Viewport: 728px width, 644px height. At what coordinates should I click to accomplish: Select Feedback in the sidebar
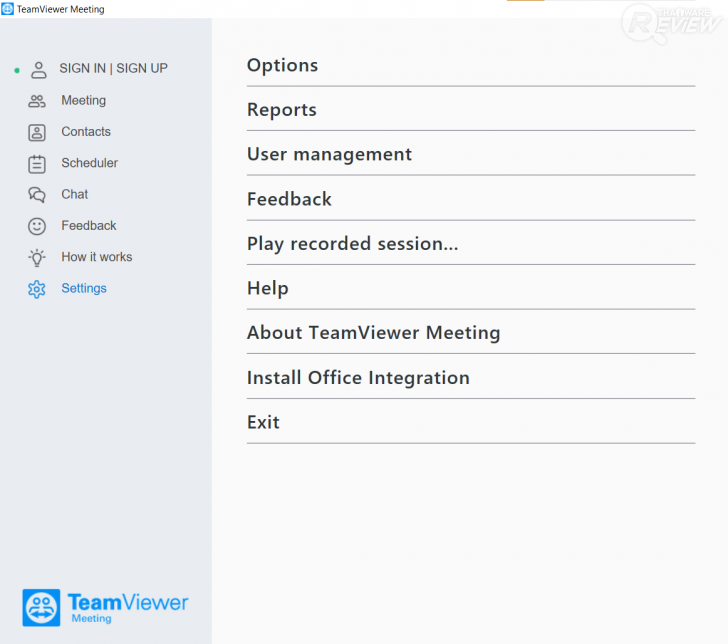tap(89, 226)
